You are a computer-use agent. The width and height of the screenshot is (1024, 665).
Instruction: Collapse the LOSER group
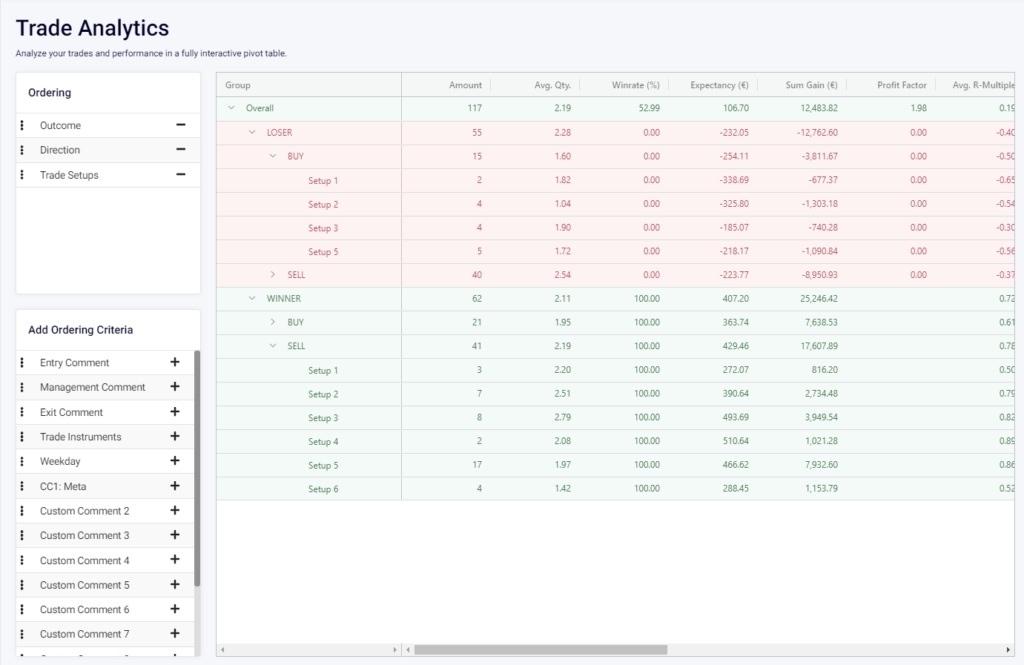pyautogui.click(x=252, y=132)
